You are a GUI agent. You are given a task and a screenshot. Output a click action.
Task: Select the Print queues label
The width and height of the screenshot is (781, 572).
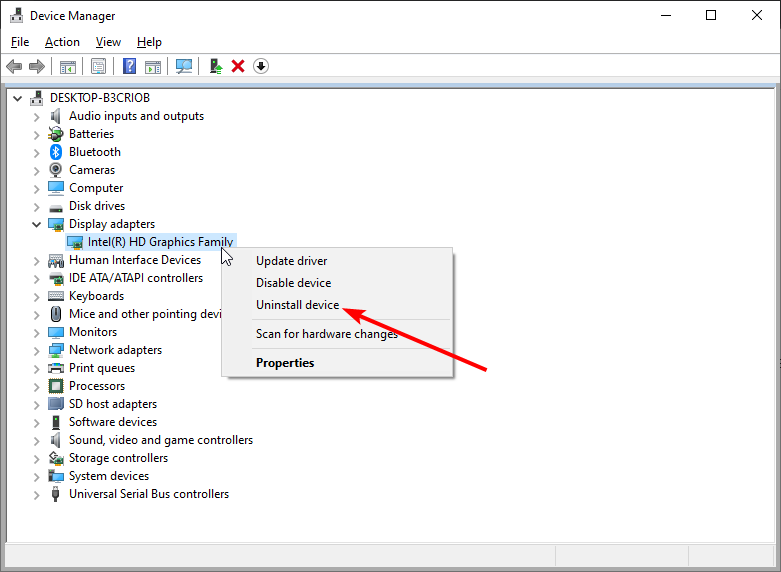click(x=102, y=368)
